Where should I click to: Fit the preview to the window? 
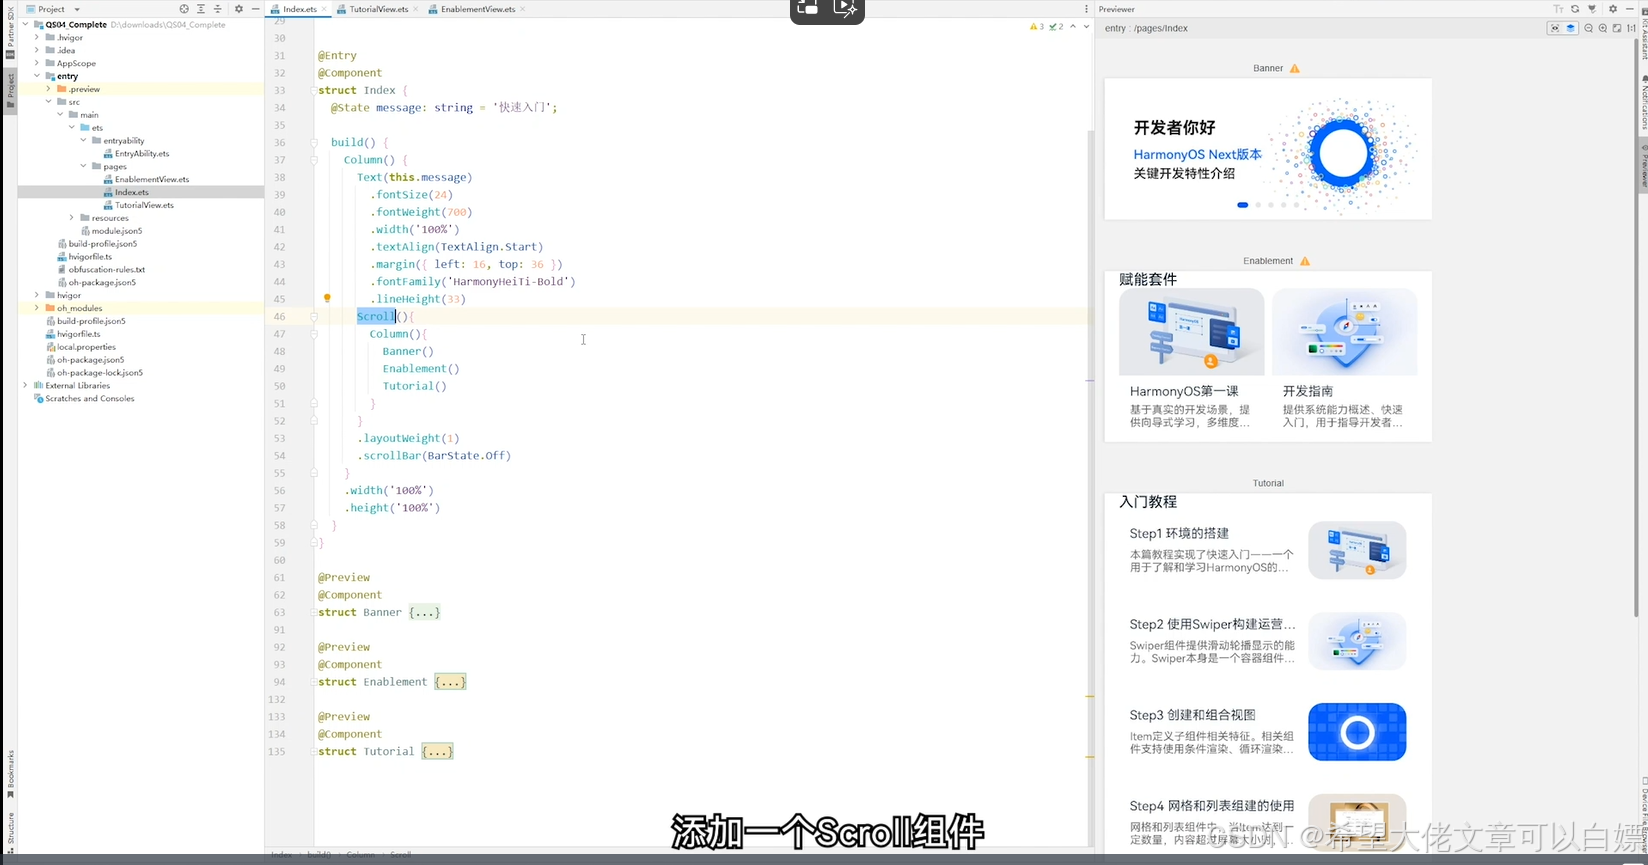tap(1617, 28)
